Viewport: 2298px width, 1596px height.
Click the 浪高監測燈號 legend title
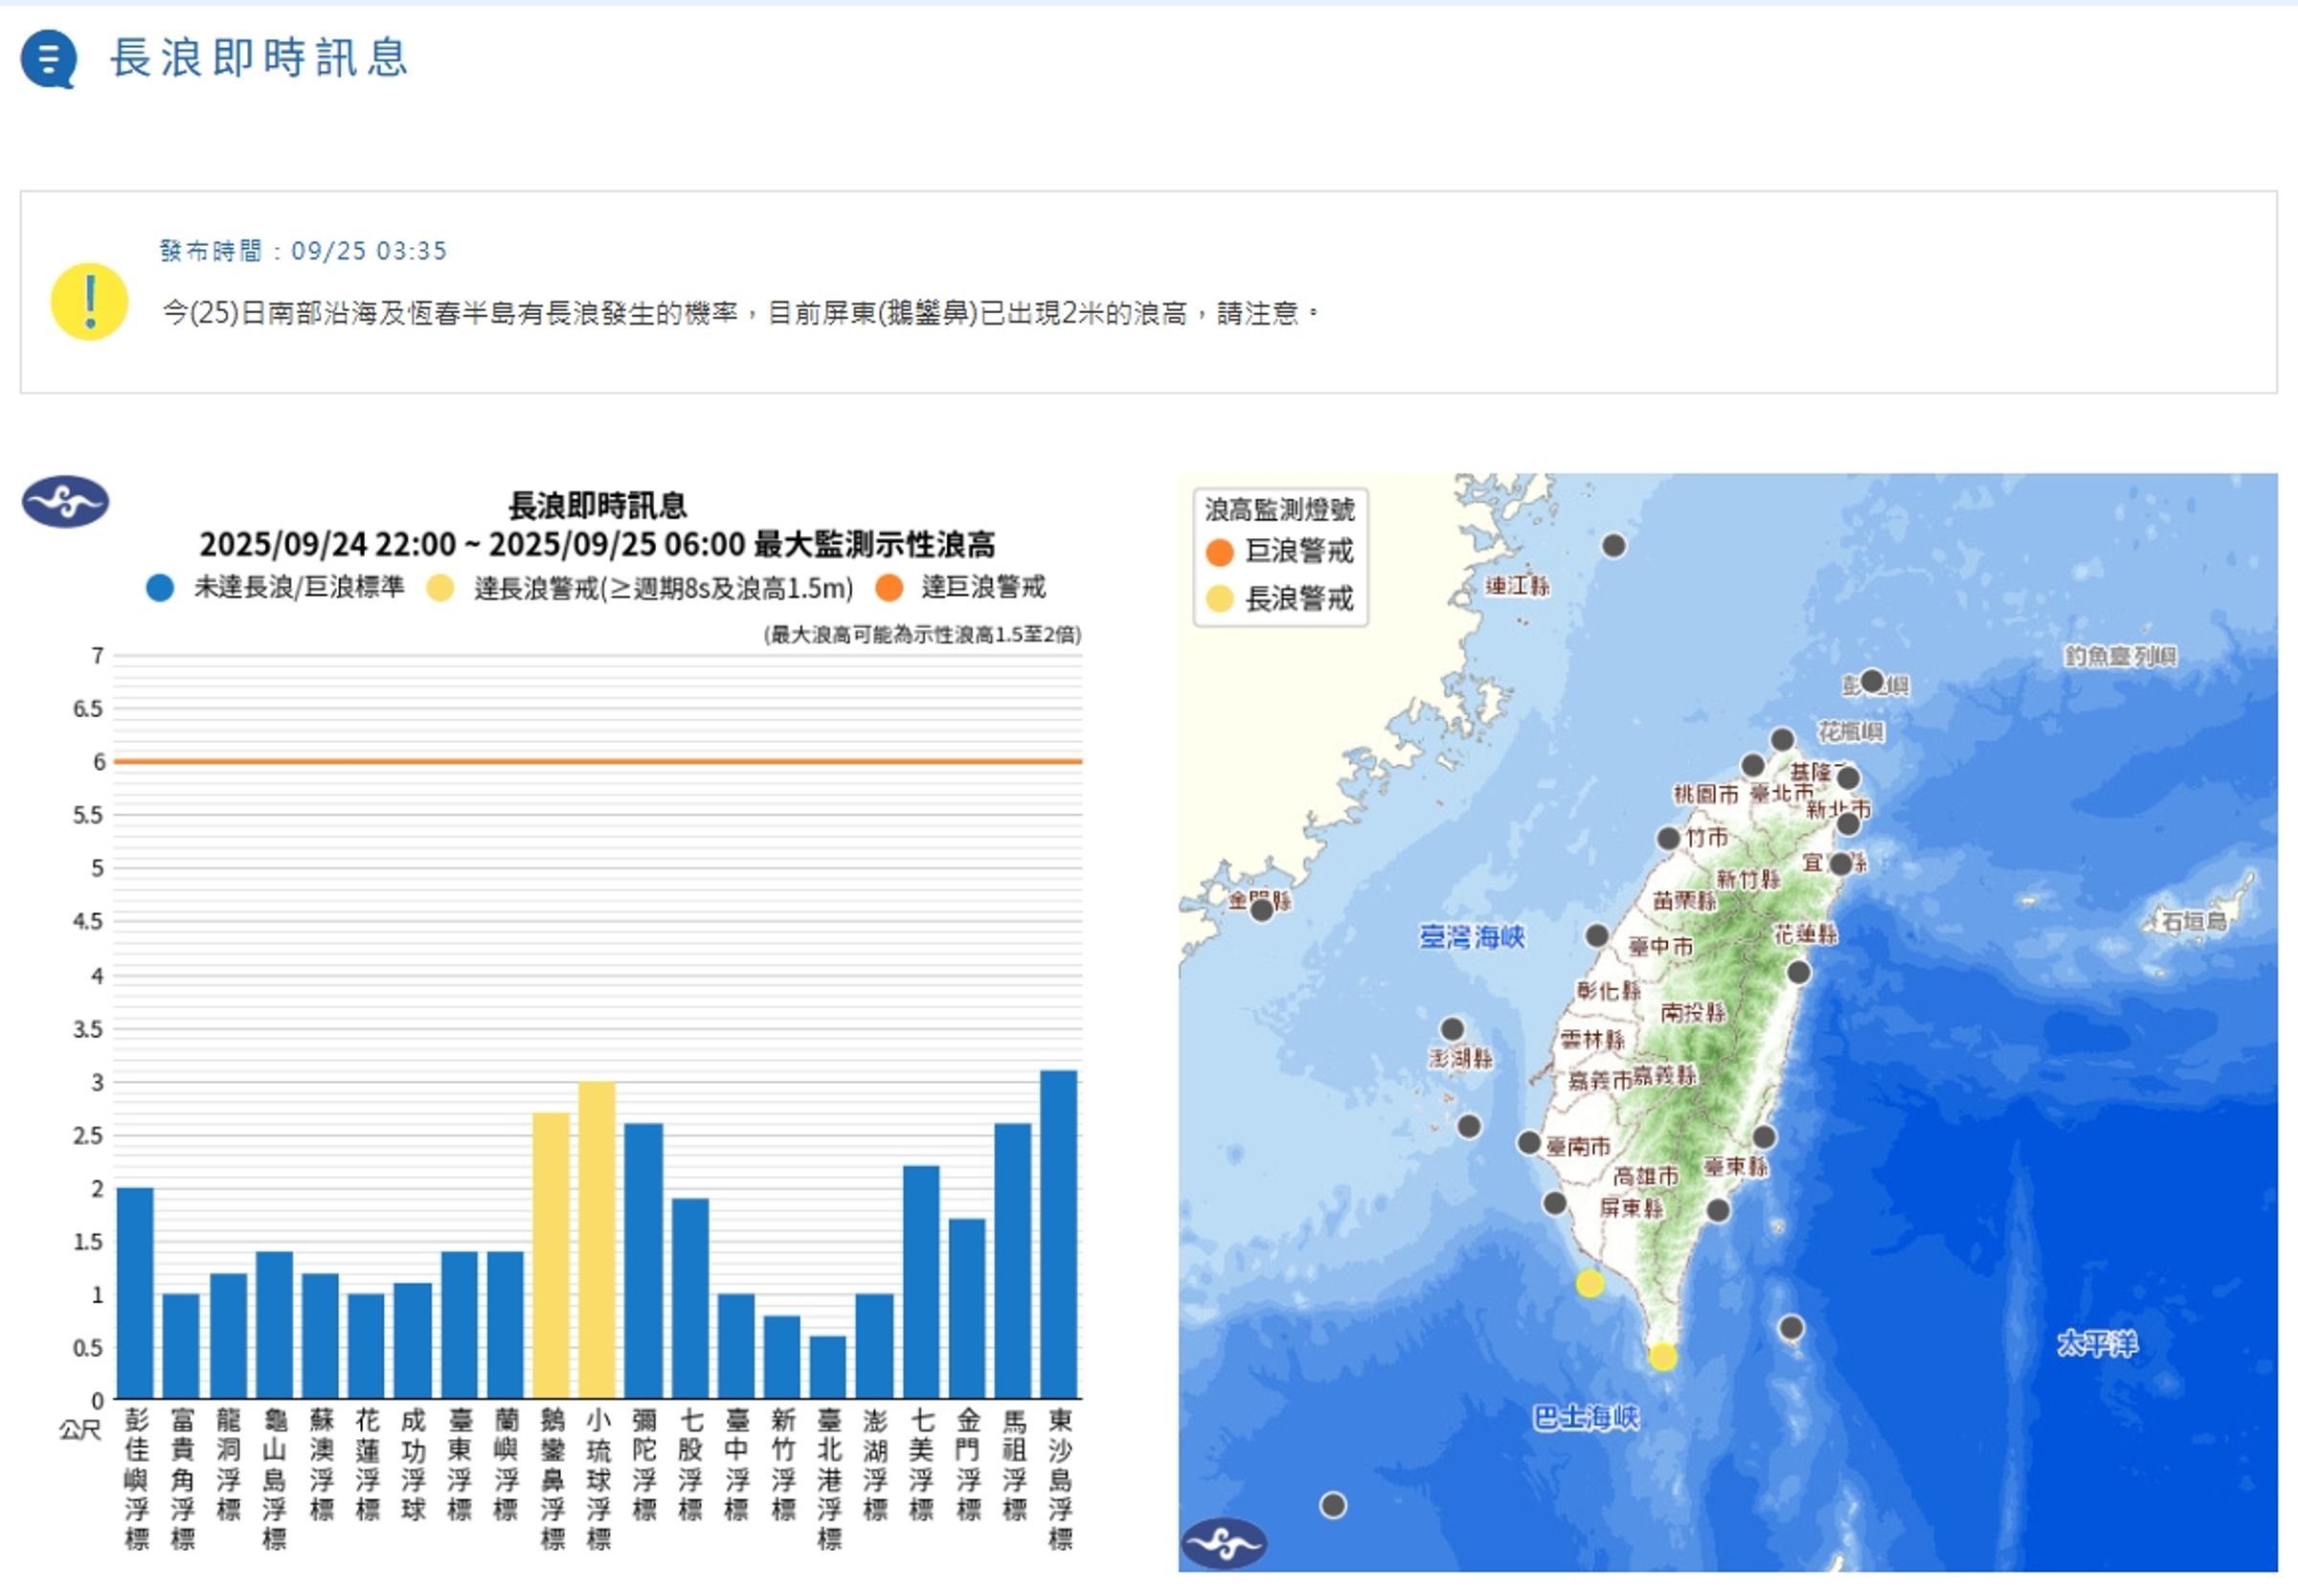click(x=1280, y=510)
